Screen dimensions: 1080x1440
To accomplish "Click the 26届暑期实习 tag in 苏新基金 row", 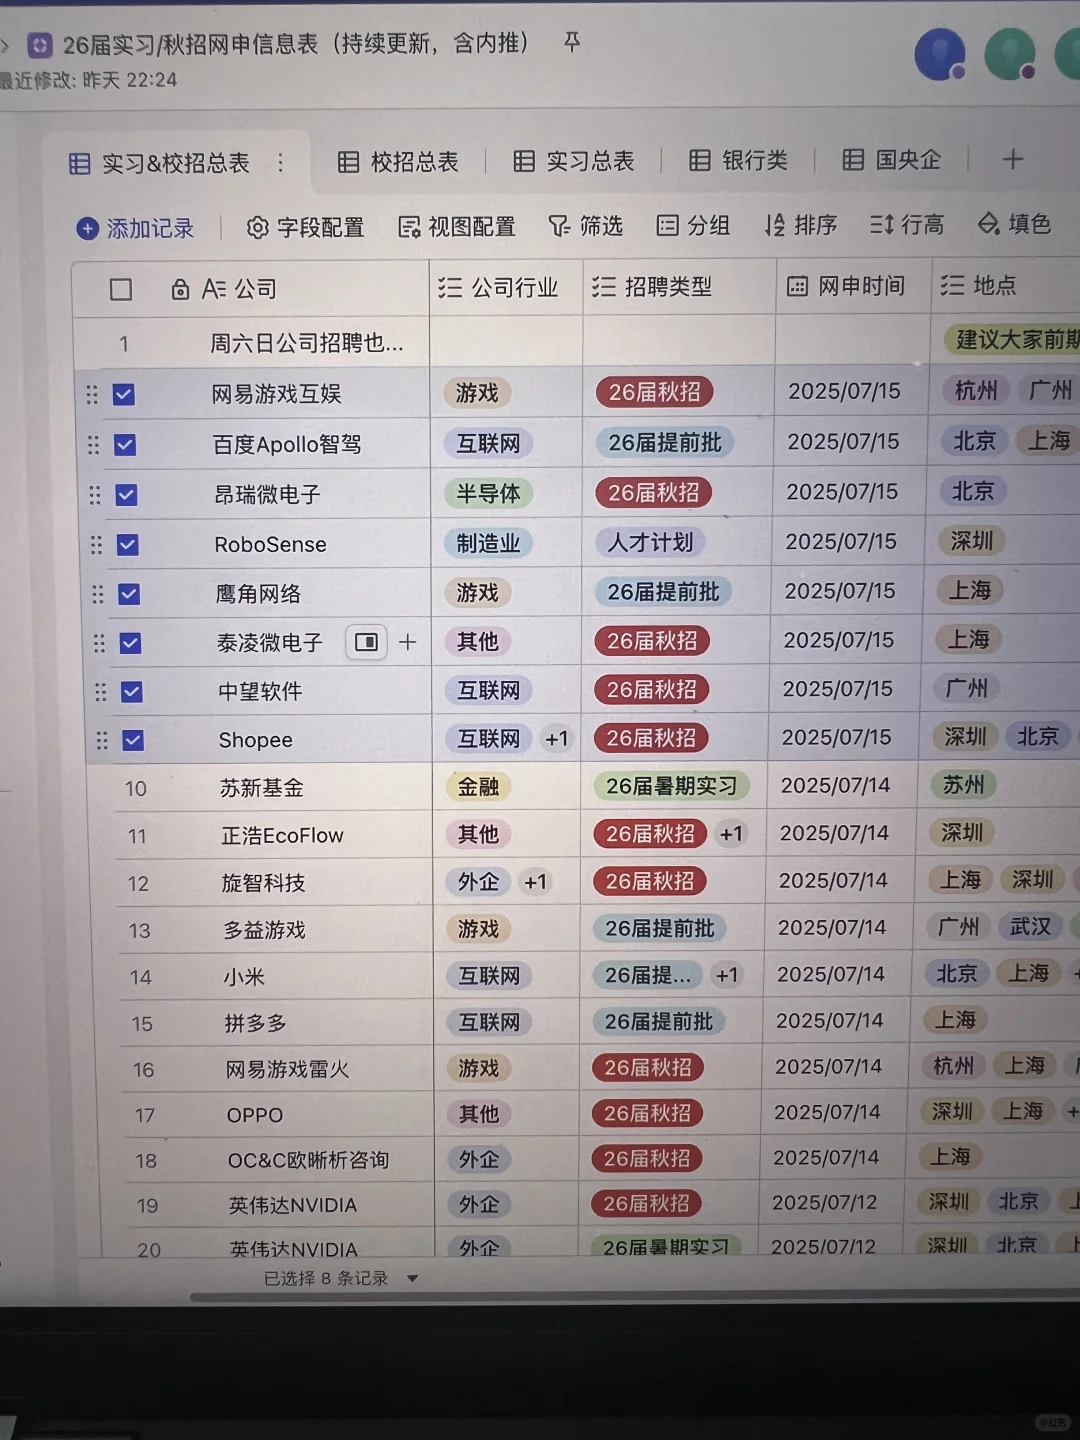I will click(x=671, y=786).
